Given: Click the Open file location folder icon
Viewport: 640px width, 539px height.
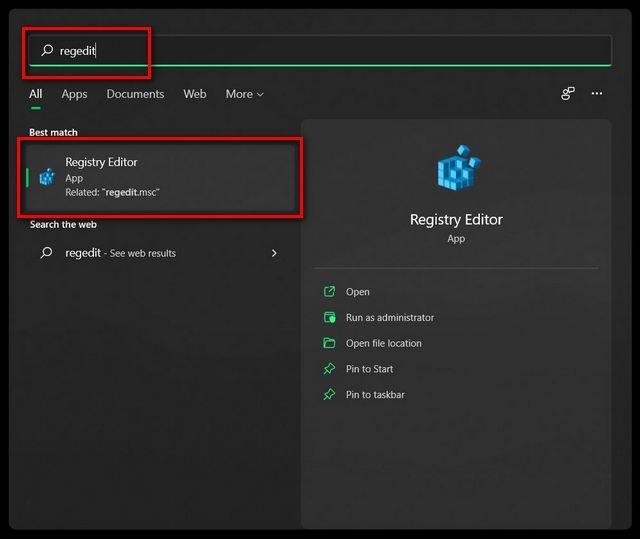Looking at the screenshot, I should 329,343.
